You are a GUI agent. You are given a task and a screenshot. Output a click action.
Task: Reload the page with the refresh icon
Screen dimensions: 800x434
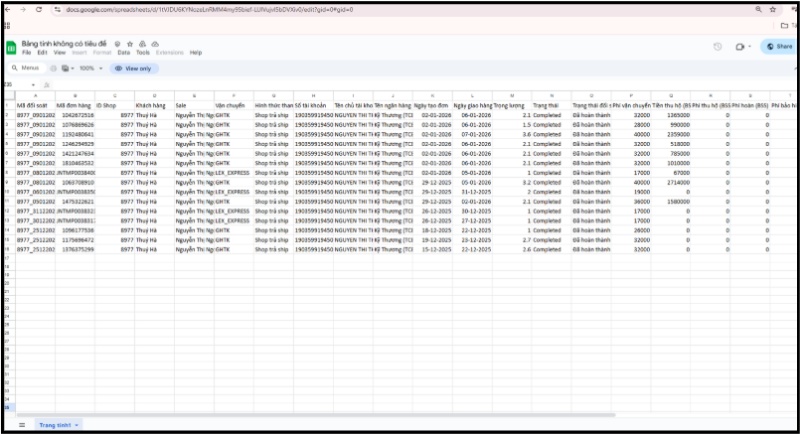[39, 10]
